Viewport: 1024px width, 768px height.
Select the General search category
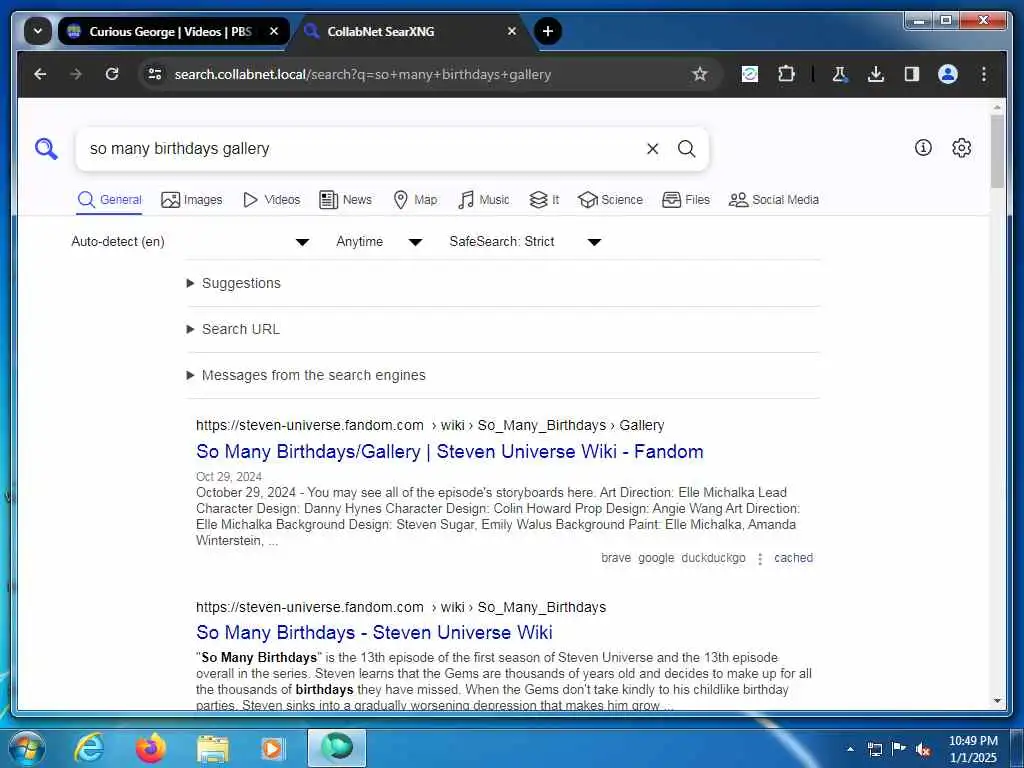pos(110,200)
